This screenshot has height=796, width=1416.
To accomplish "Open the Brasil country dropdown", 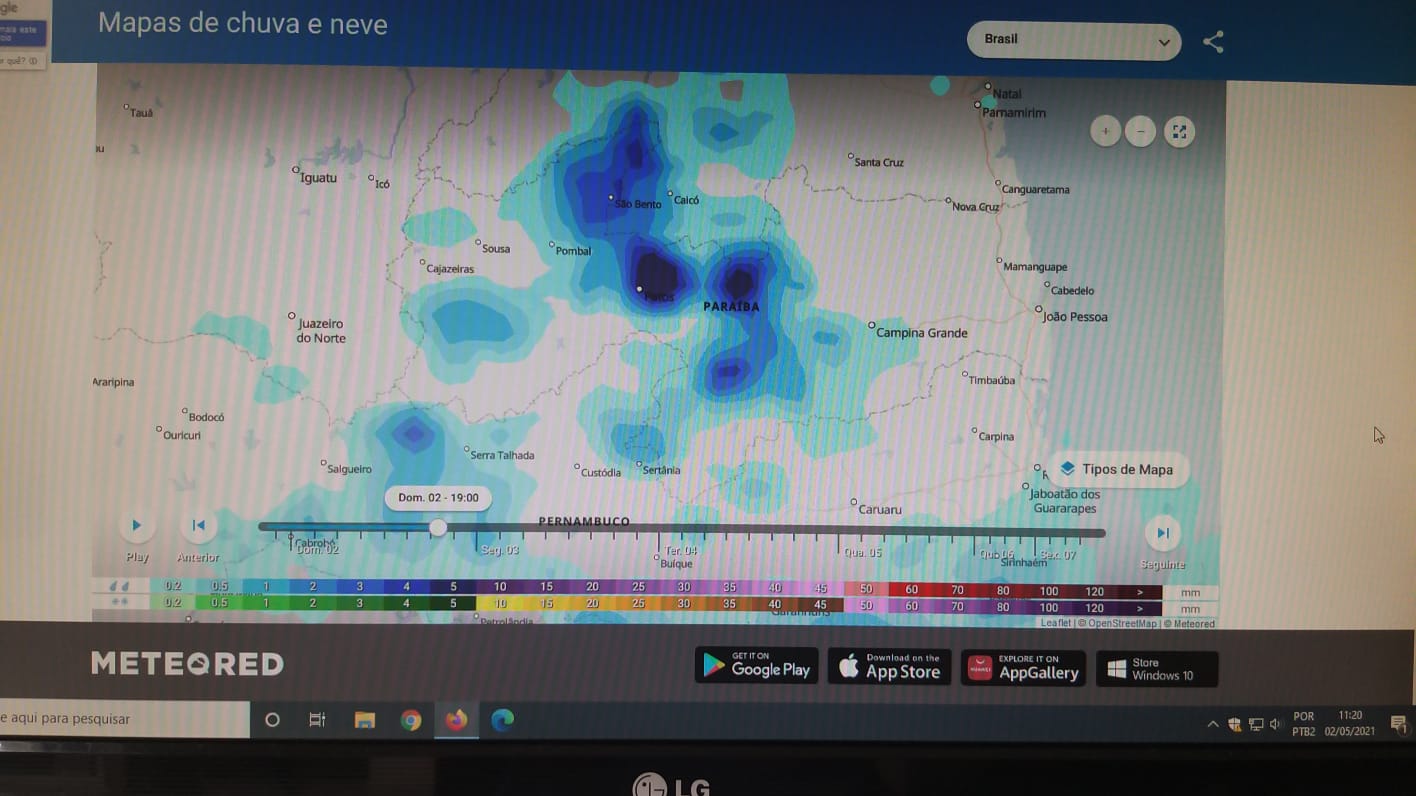I will [1073, 41].
